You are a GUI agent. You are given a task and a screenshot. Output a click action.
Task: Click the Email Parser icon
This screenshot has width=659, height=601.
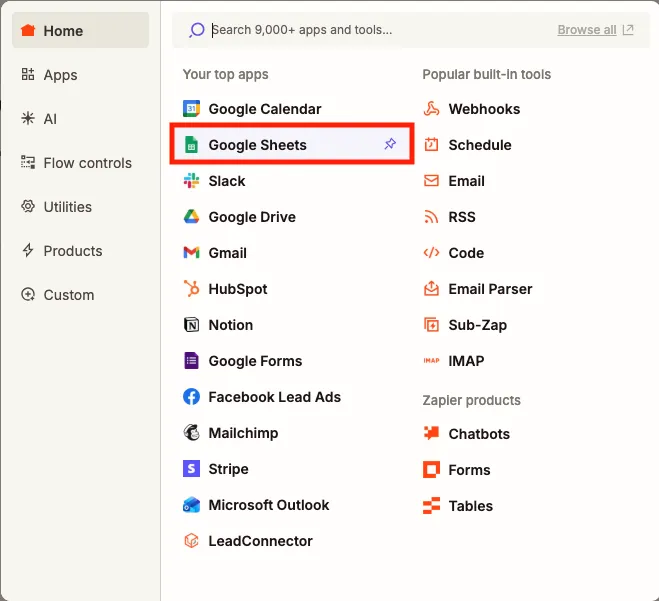(x=431, y=289)
